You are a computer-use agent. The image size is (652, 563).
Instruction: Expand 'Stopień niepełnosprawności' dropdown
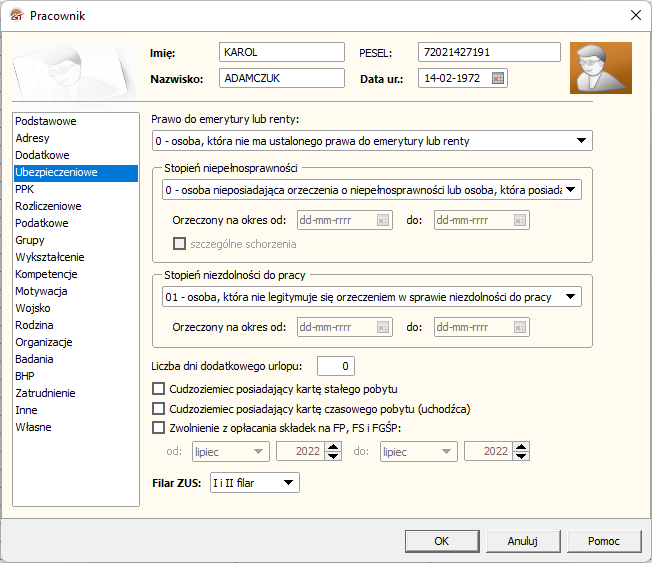point(570,190)
